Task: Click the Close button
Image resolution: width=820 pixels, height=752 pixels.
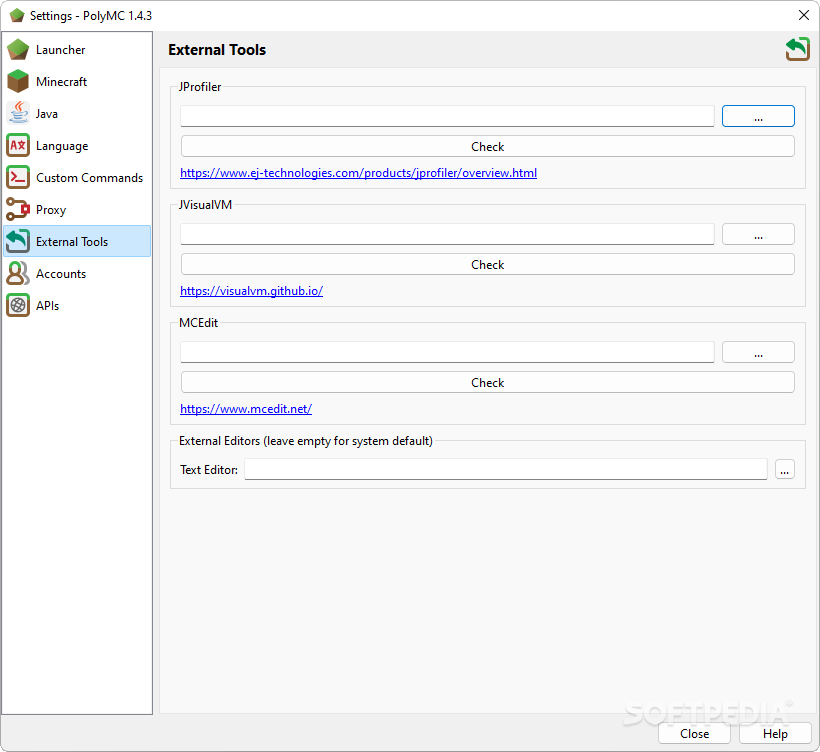Action: point(694,734)
